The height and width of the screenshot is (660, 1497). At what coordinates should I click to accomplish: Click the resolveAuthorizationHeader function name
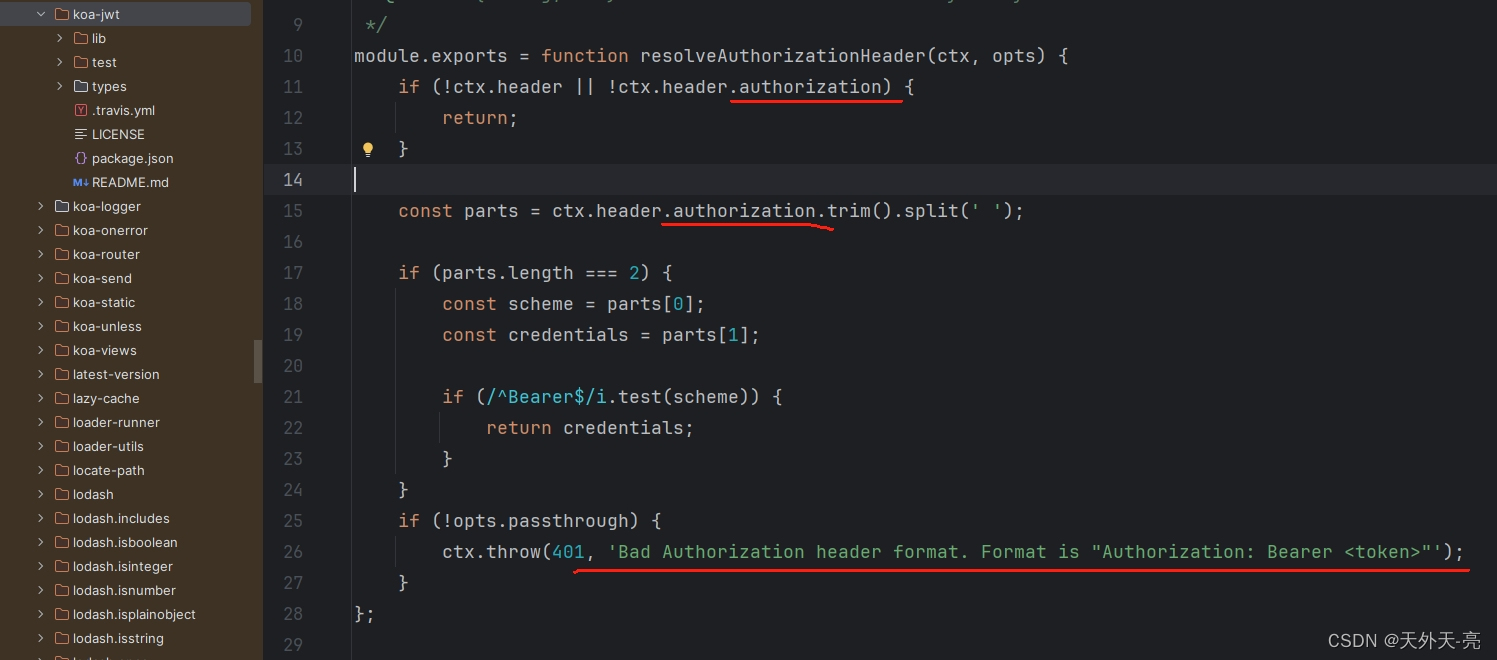pos(783,56)
